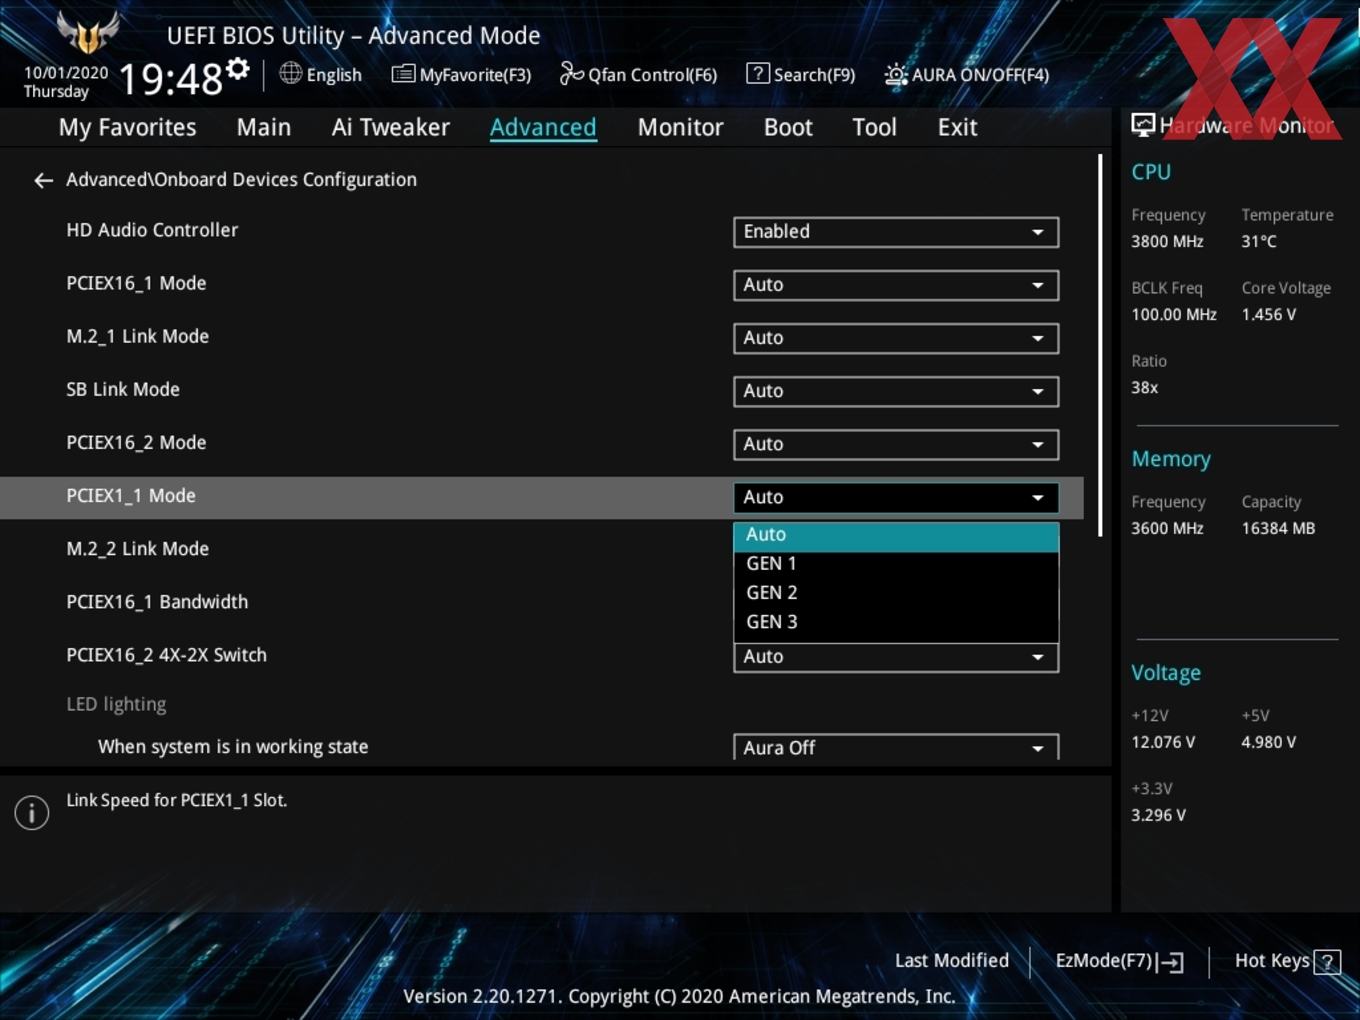The width and height of the screenshot is (1360, 1020).
Task: Open PCIEX16_2 Mode dropdown
Action: coord(896,444)
